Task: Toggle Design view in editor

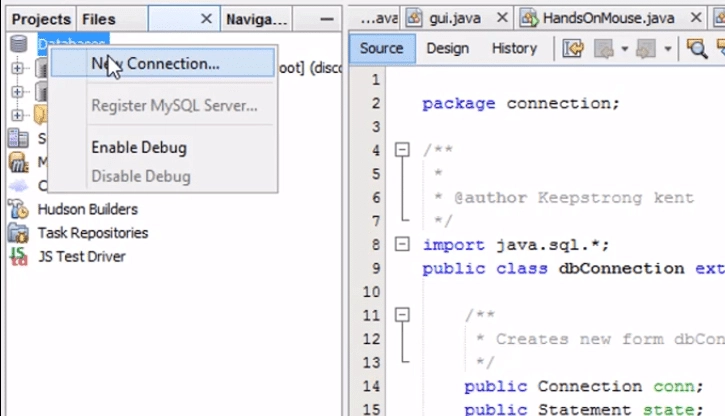Action: tap(447, 48)
